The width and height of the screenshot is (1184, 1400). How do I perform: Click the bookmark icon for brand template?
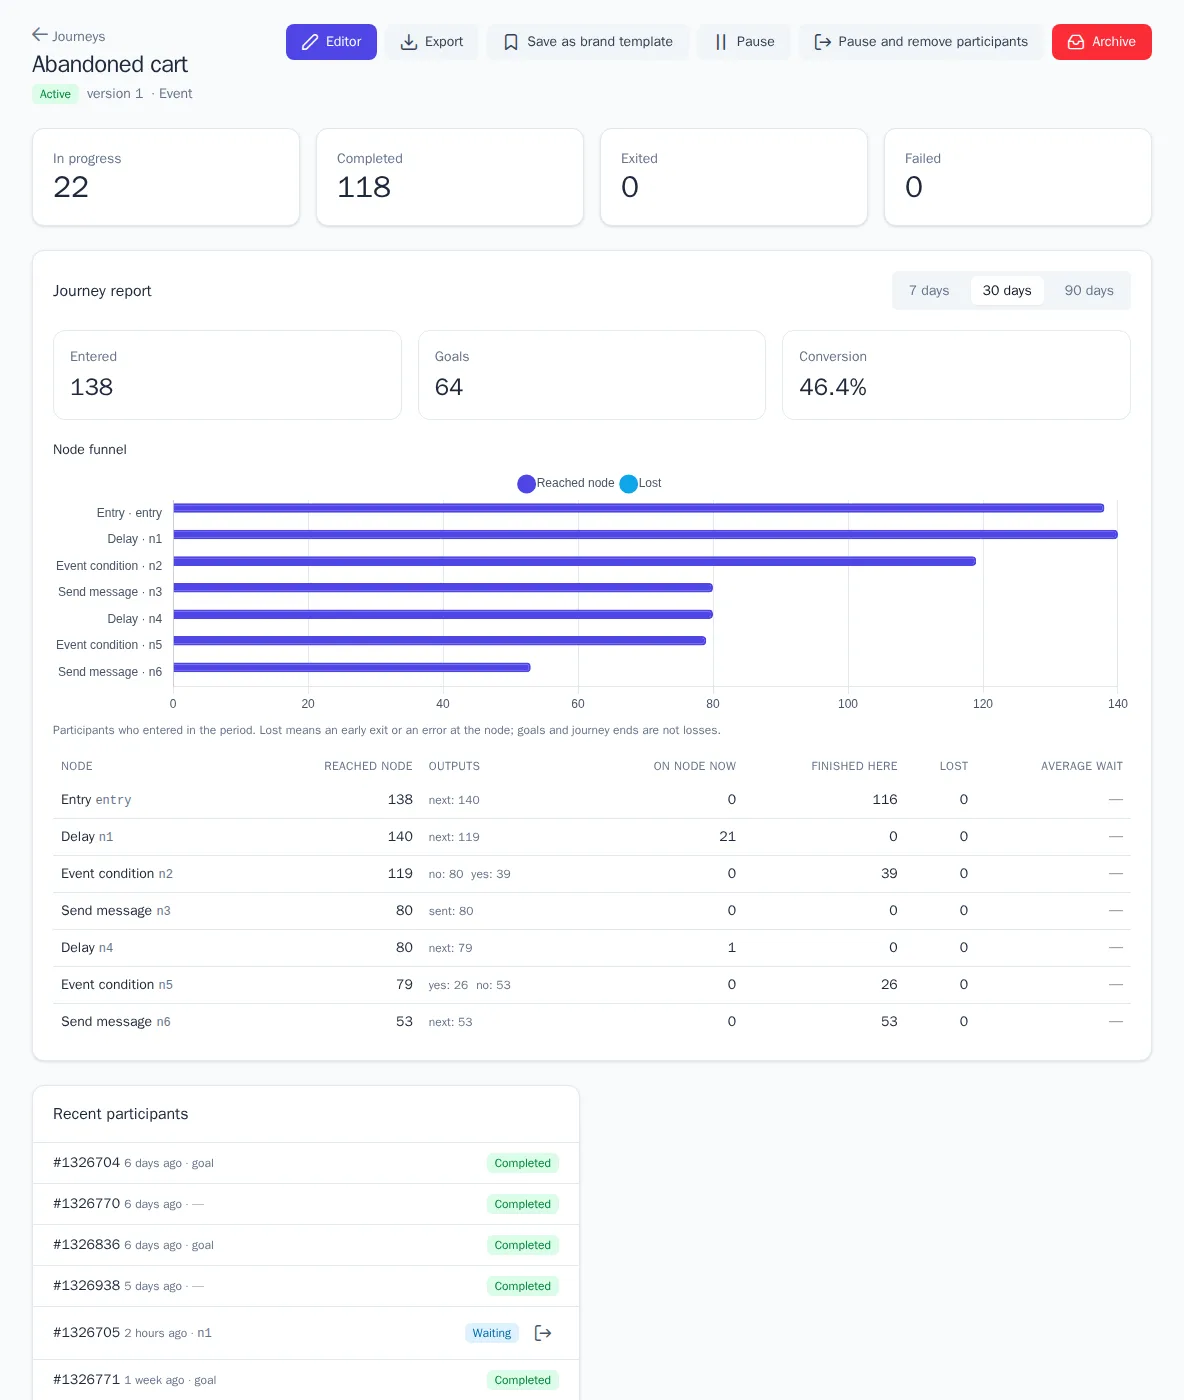[x=511, y=42]
